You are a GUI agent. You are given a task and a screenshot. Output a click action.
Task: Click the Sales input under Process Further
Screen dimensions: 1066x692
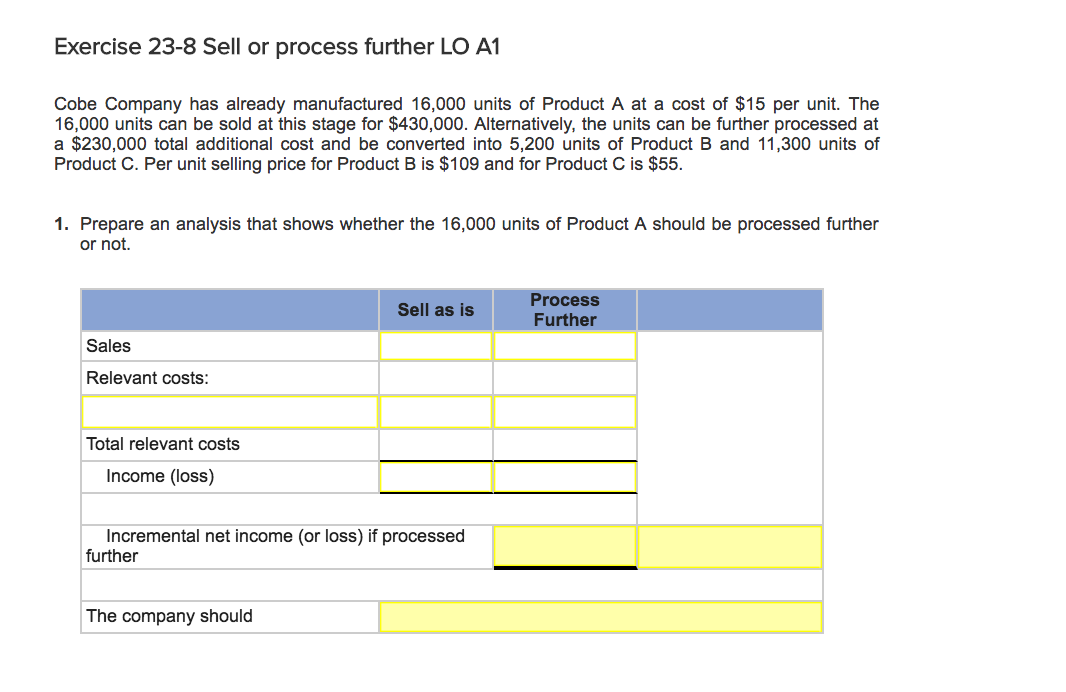(x=565, y=346)
